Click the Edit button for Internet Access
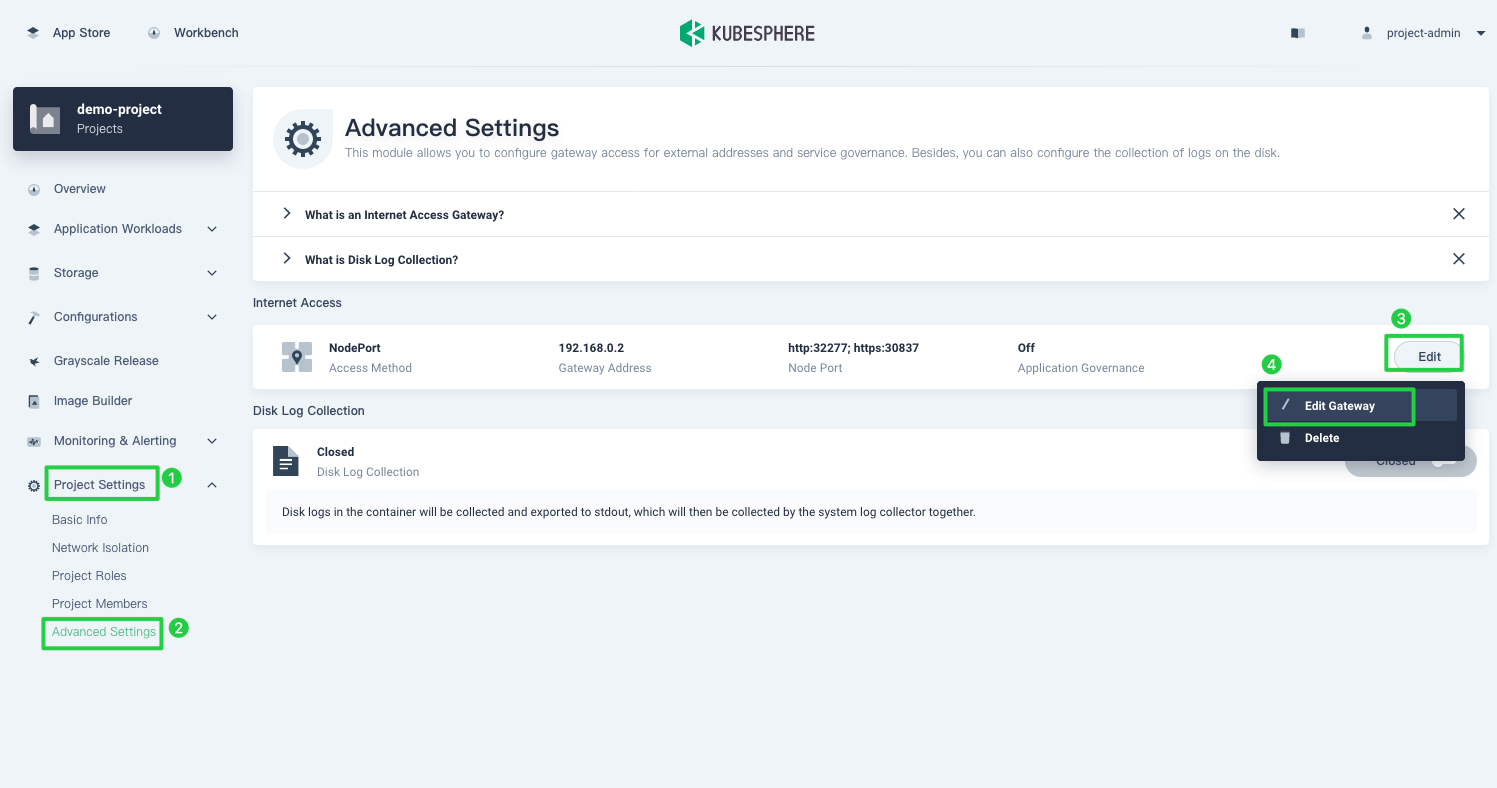 (x=1428, y=356)
